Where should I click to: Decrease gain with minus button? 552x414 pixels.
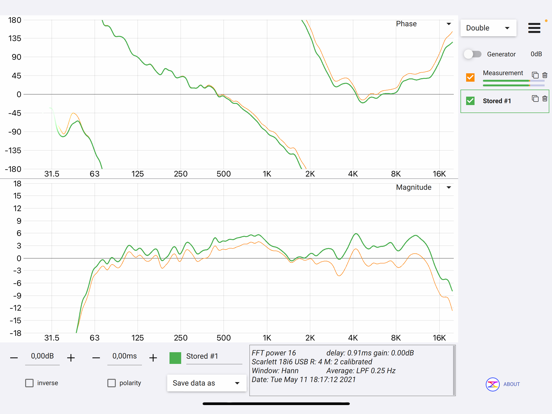point(14,358)
